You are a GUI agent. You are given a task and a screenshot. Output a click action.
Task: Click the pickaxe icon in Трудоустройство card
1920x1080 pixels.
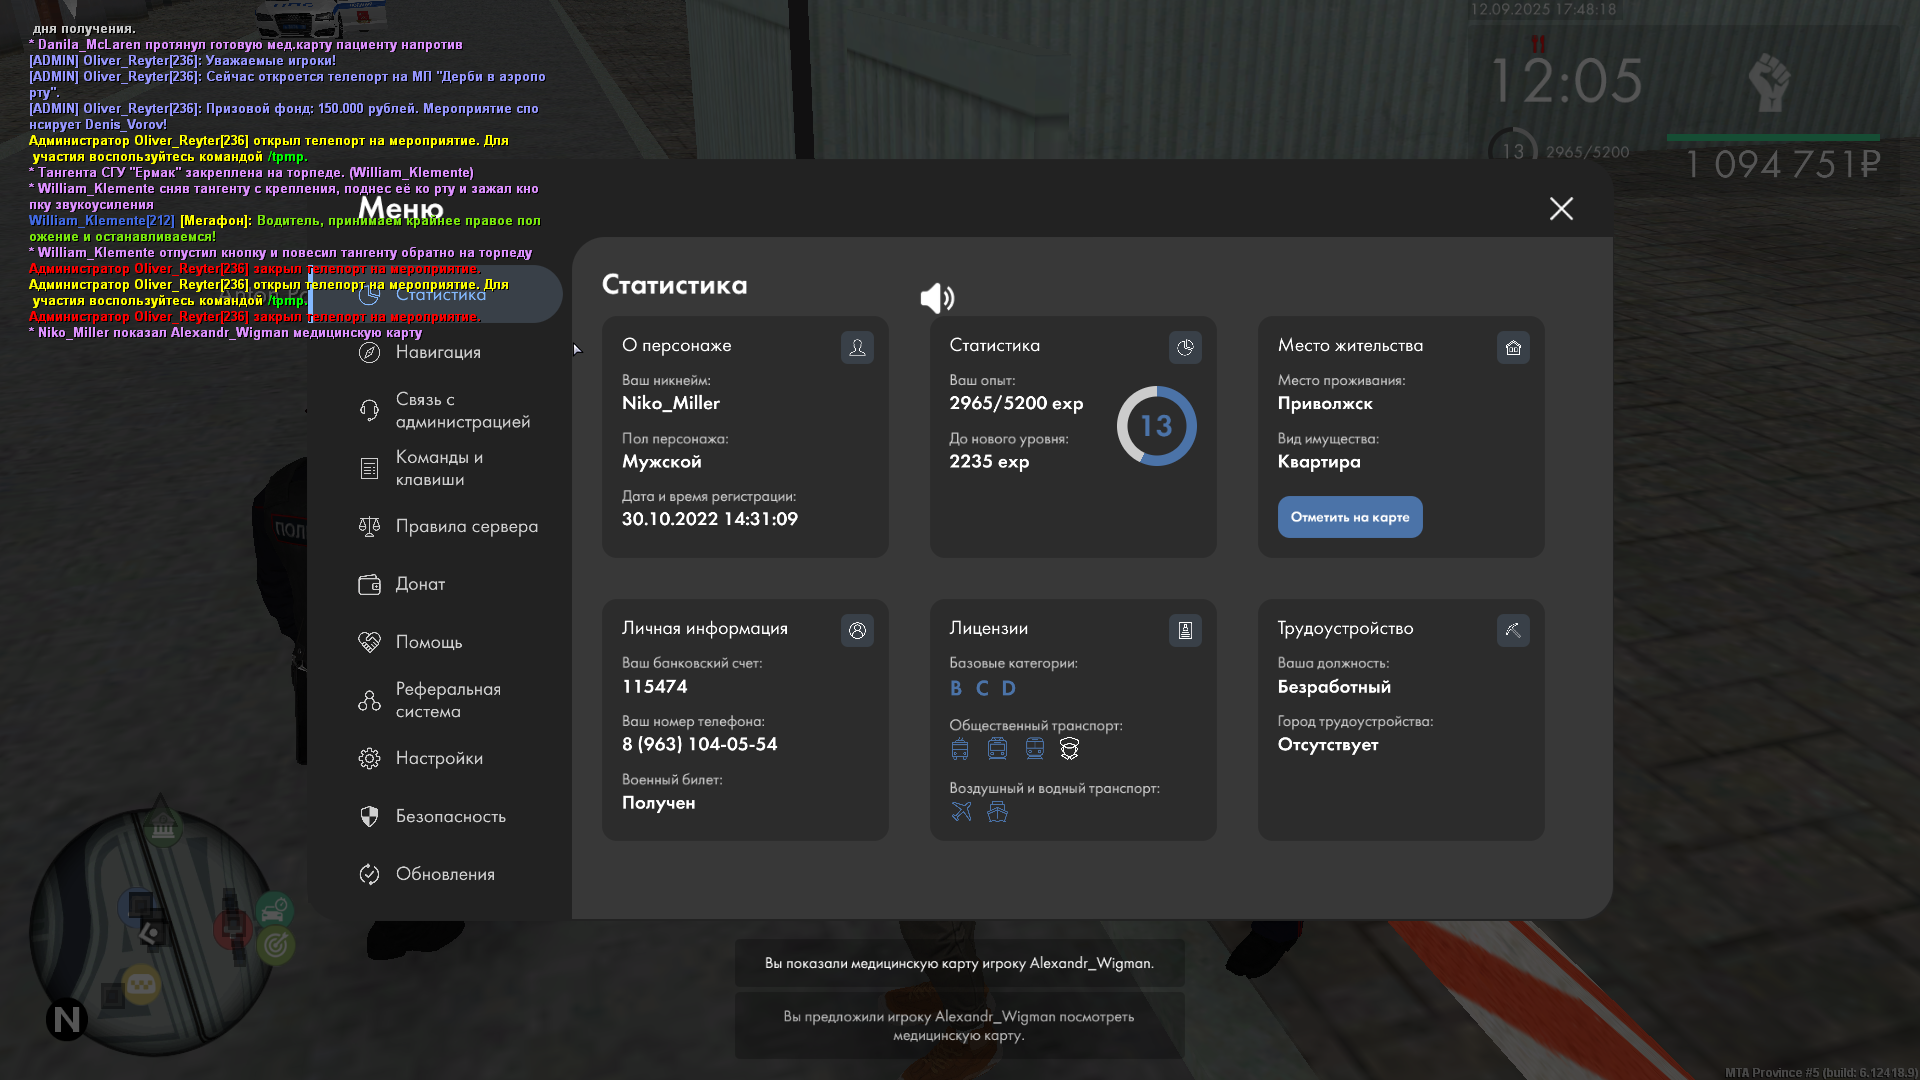point(1513,630)
